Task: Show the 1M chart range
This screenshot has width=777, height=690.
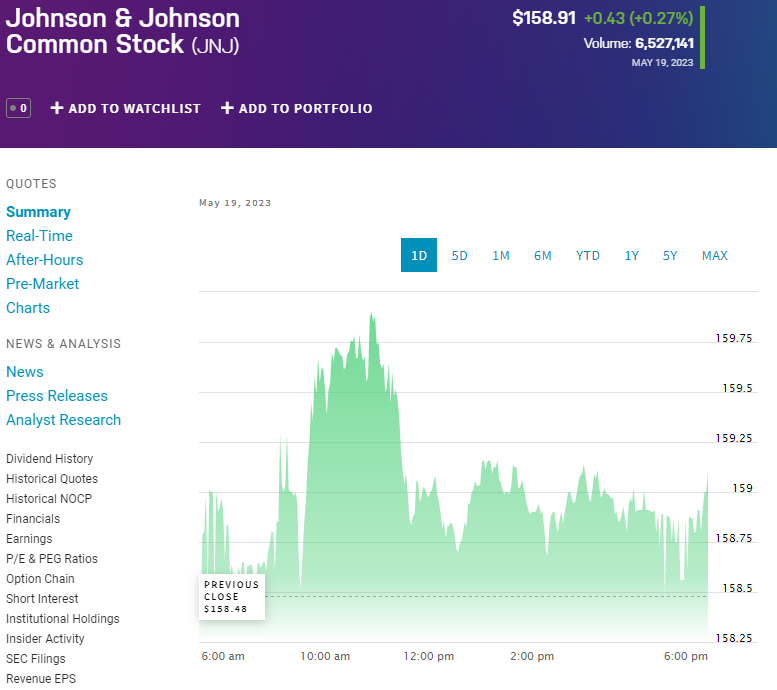Action: coord(501,255)
